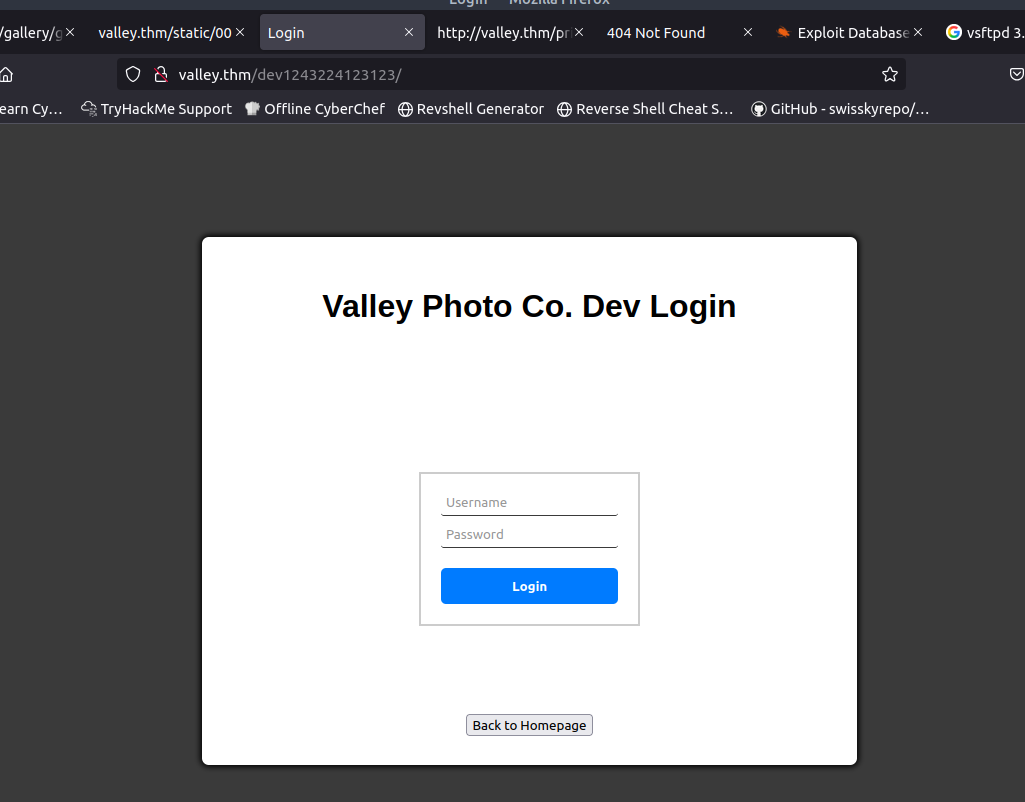Screen dimensions: 1025x802
Task: Click the tracking protection shield icon
Action: click(x=133, y=74)
